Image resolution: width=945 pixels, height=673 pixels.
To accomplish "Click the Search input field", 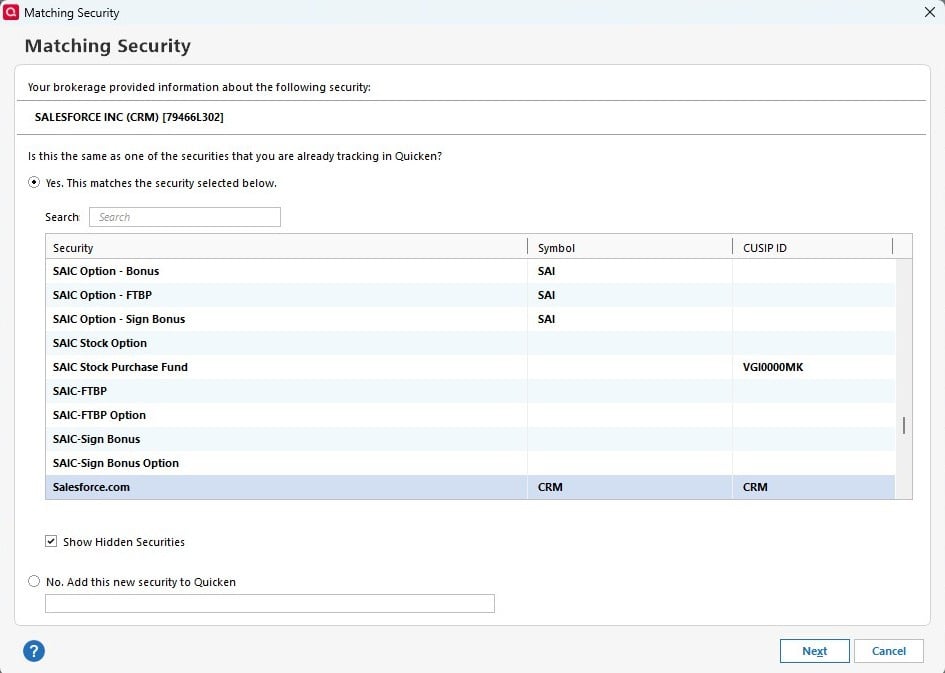I will point(185,217).
